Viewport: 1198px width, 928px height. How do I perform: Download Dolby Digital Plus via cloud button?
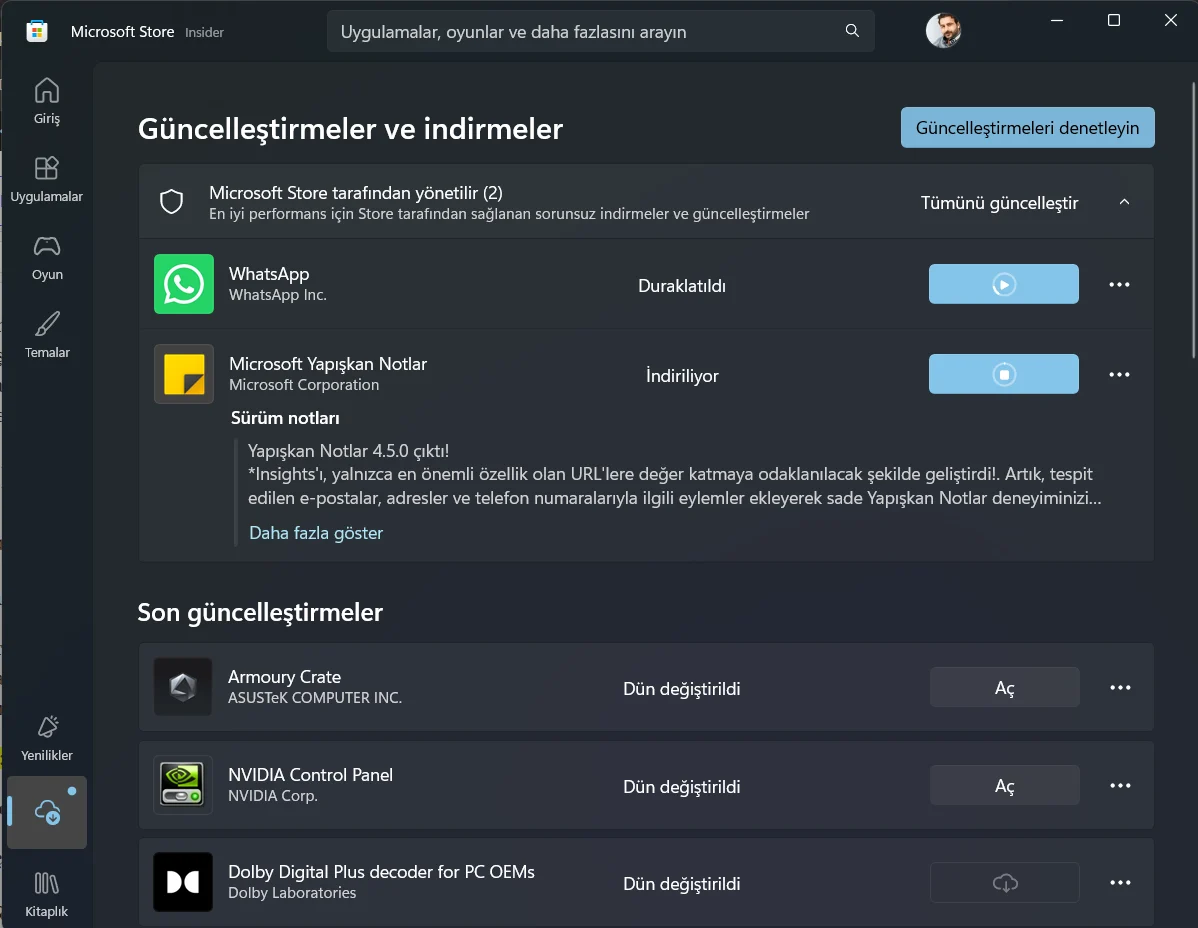(x=1005, y=883)
